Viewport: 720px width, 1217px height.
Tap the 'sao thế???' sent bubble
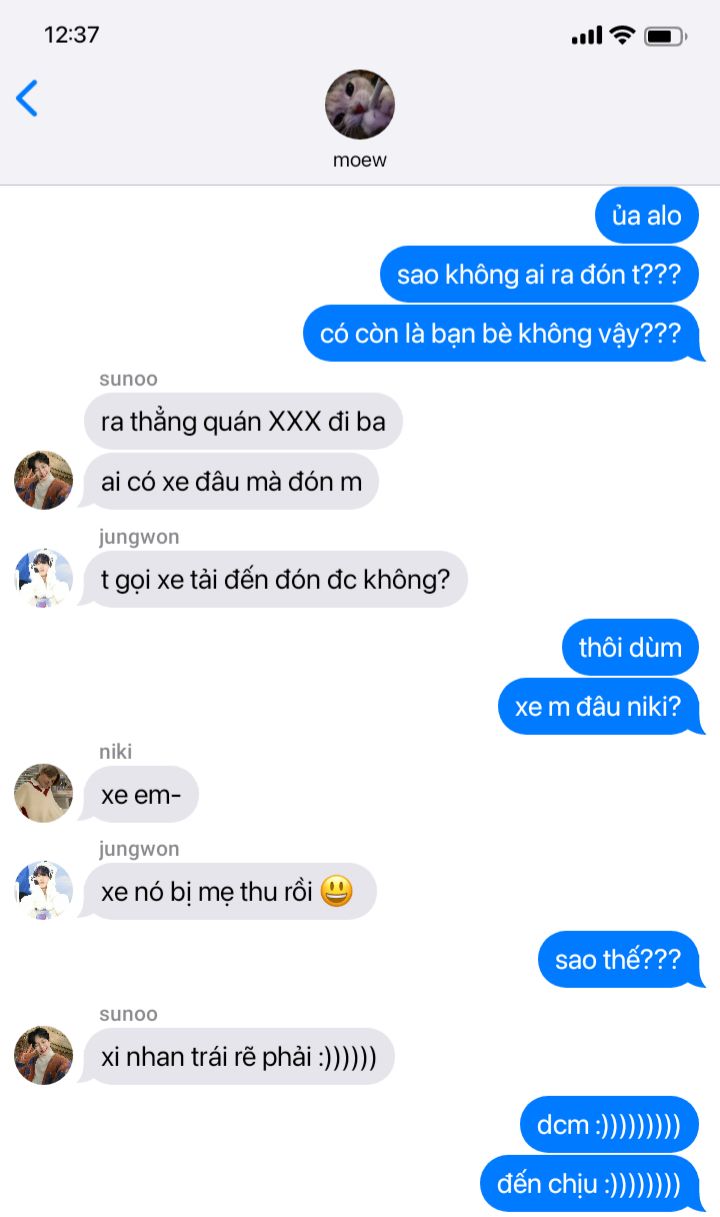621,960
